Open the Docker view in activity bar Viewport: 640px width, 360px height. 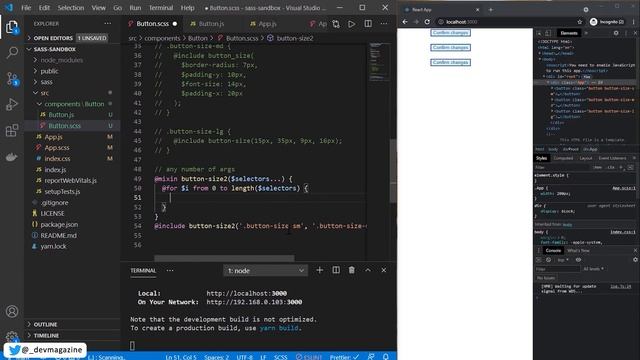click(x=12, y=157)
